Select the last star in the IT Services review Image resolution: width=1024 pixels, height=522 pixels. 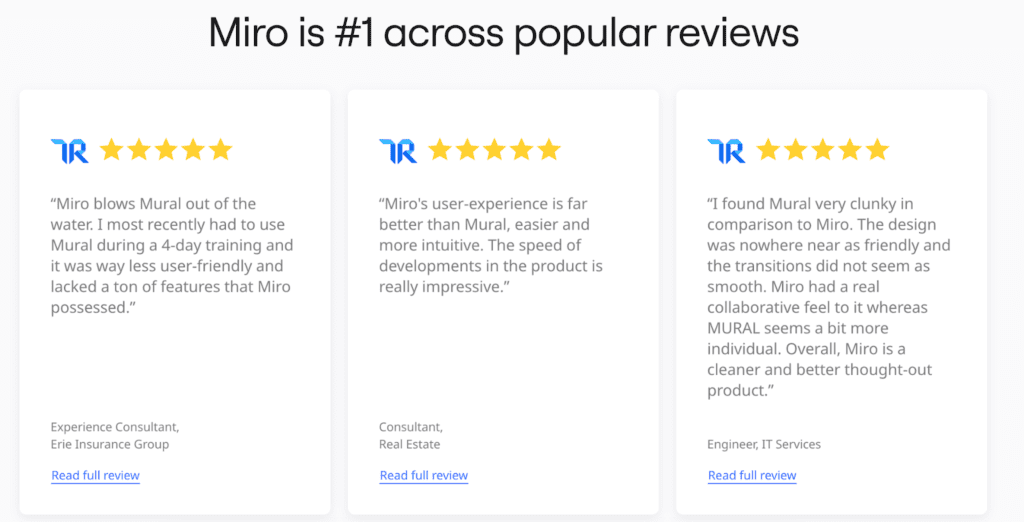pyautogui.click(x=877, y=150)
